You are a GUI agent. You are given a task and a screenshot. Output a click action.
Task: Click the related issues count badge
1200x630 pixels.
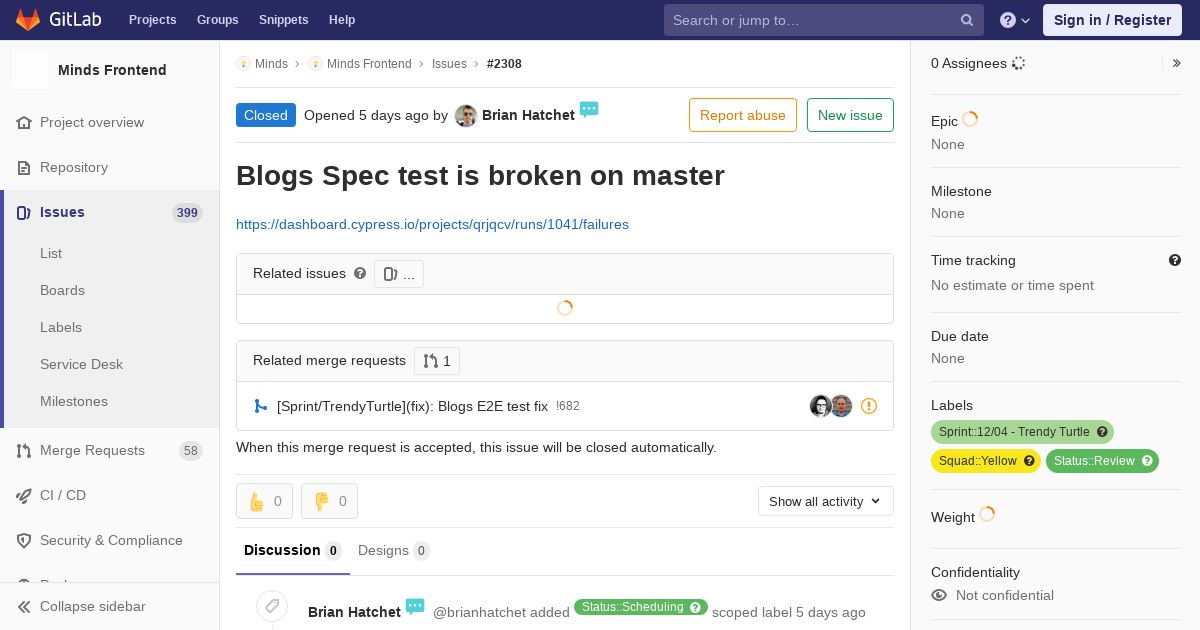coord(399,274)
